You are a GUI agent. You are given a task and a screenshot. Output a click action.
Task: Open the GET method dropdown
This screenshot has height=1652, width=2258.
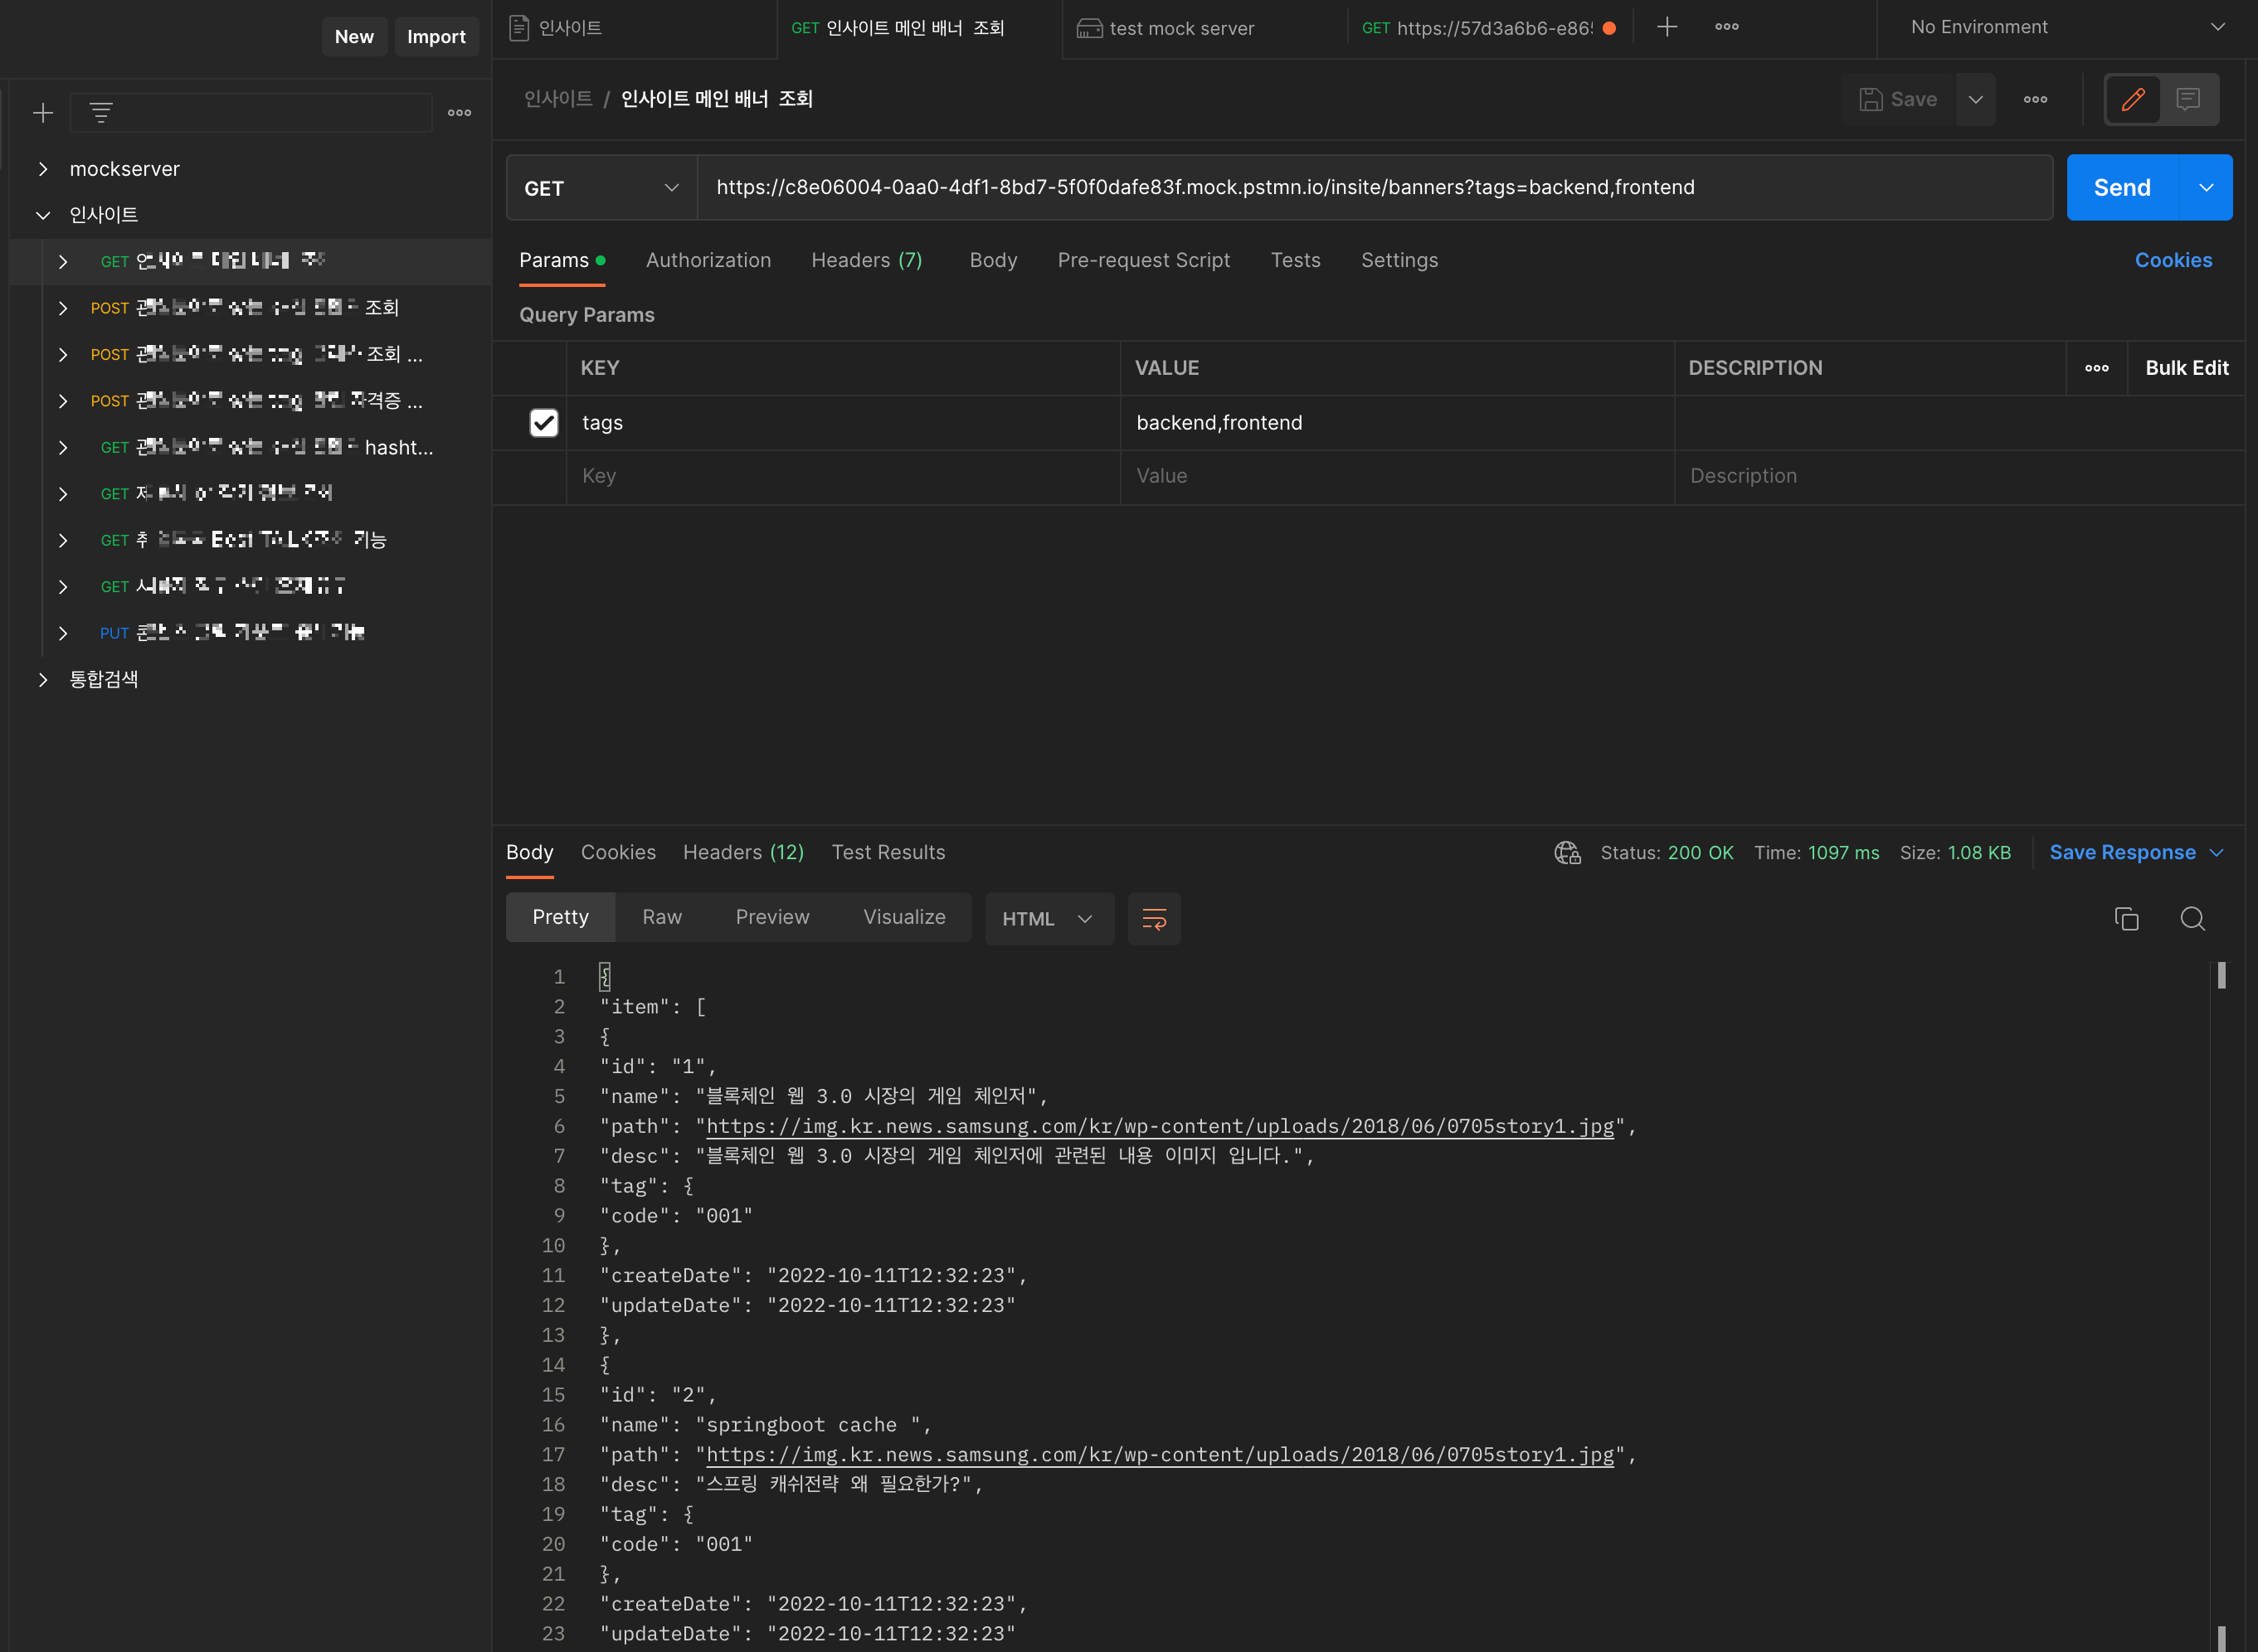tap(601, 188)
